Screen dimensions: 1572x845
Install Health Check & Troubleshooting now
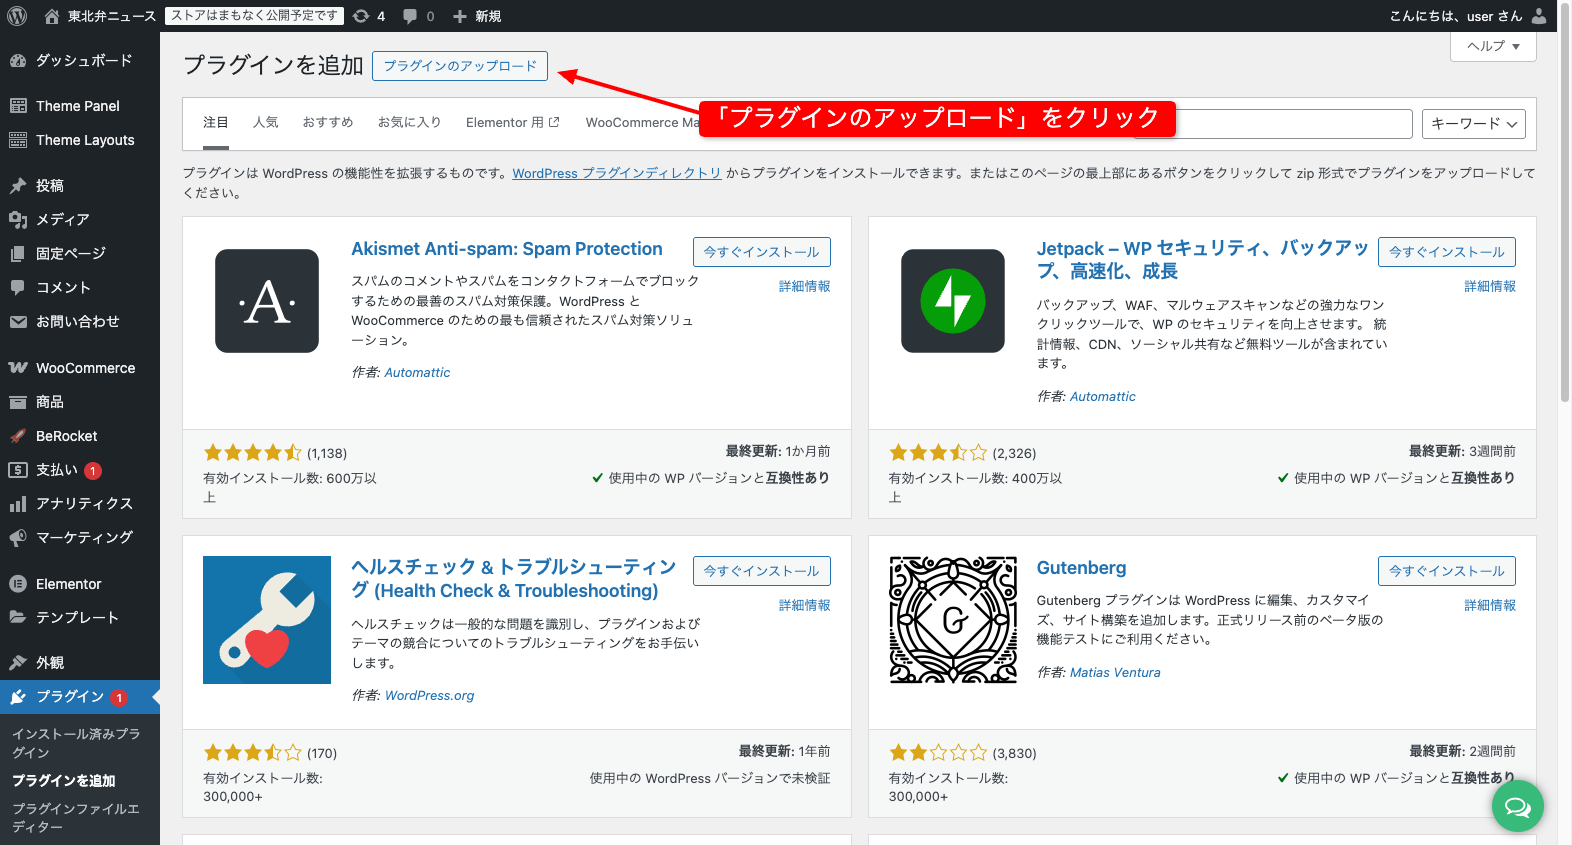762,571
